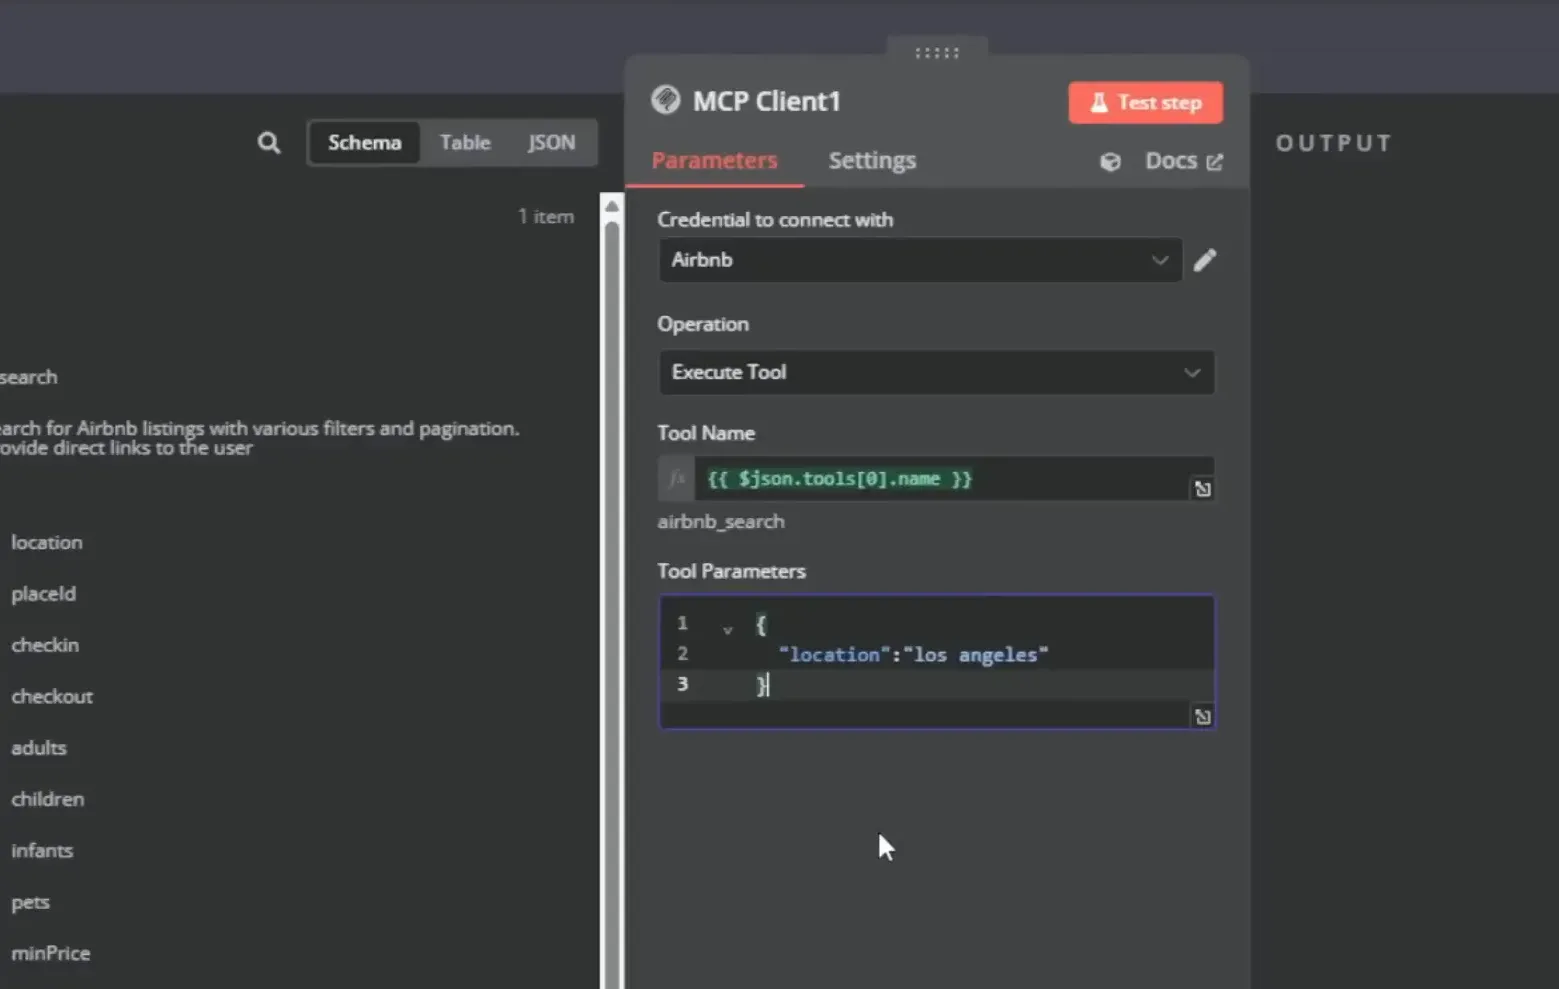
Task: Click the "los angeles" value in JSON
Action: tap(976, 655)
